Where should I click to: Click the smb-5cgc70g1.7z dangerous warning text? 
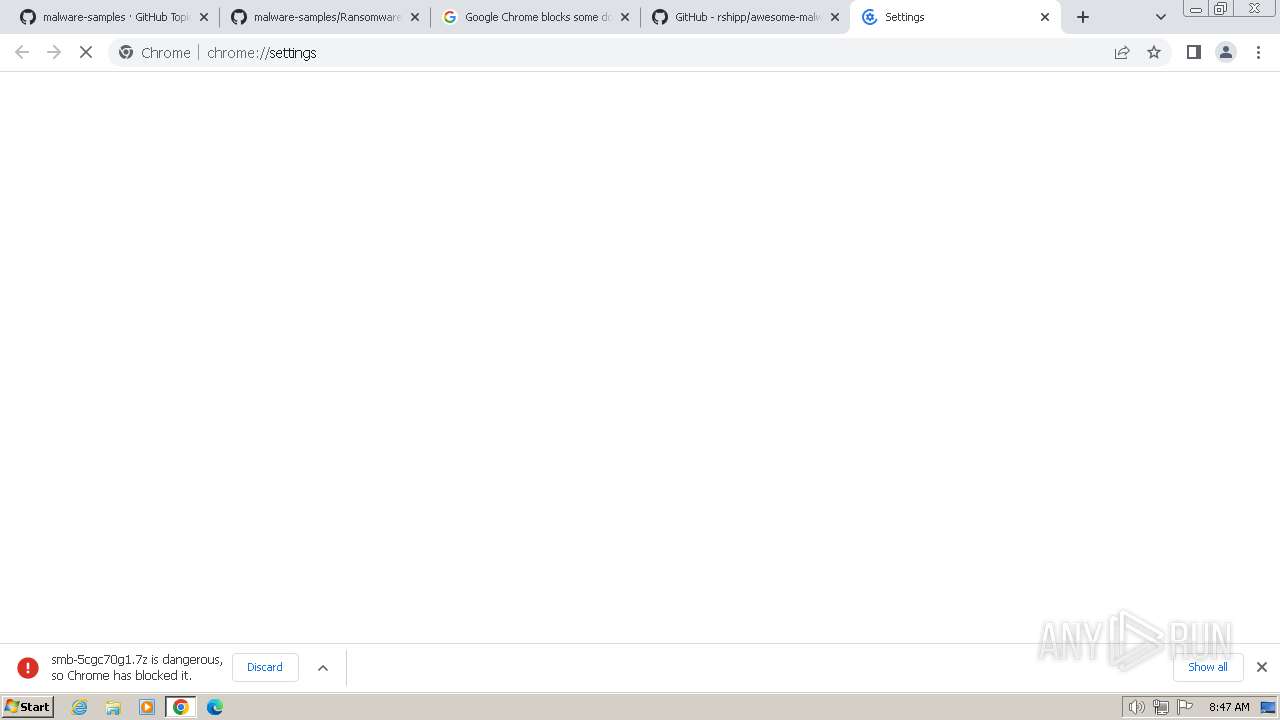click(x=137, y=667)
